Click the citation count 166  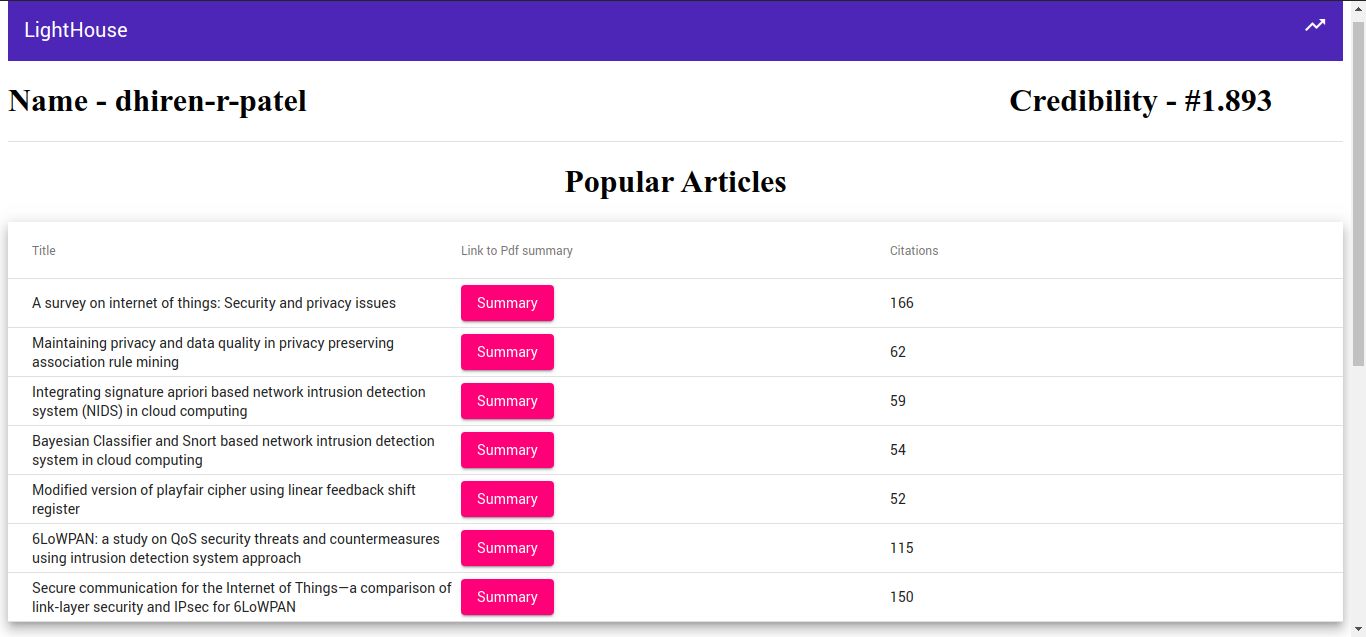click(x=902, y=303)
